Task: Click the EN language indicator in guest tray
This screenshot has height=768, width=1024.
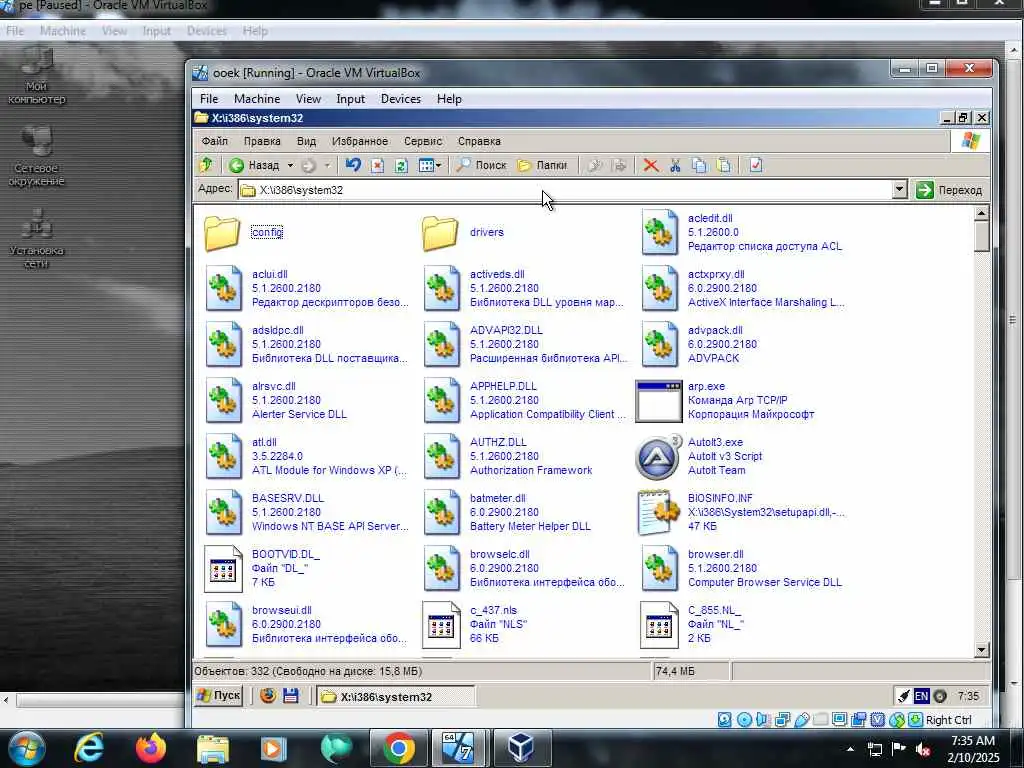Action: click(x=921, y=696)
